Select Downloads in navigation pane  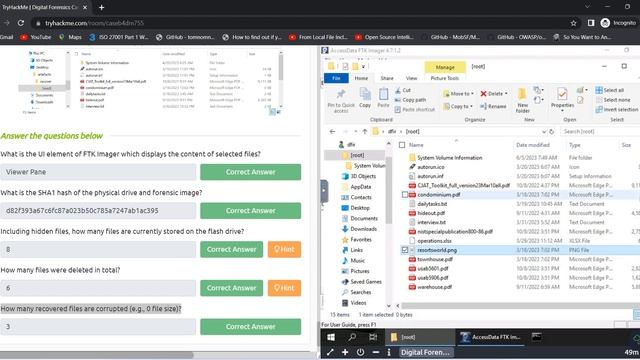tap(359, 229)
